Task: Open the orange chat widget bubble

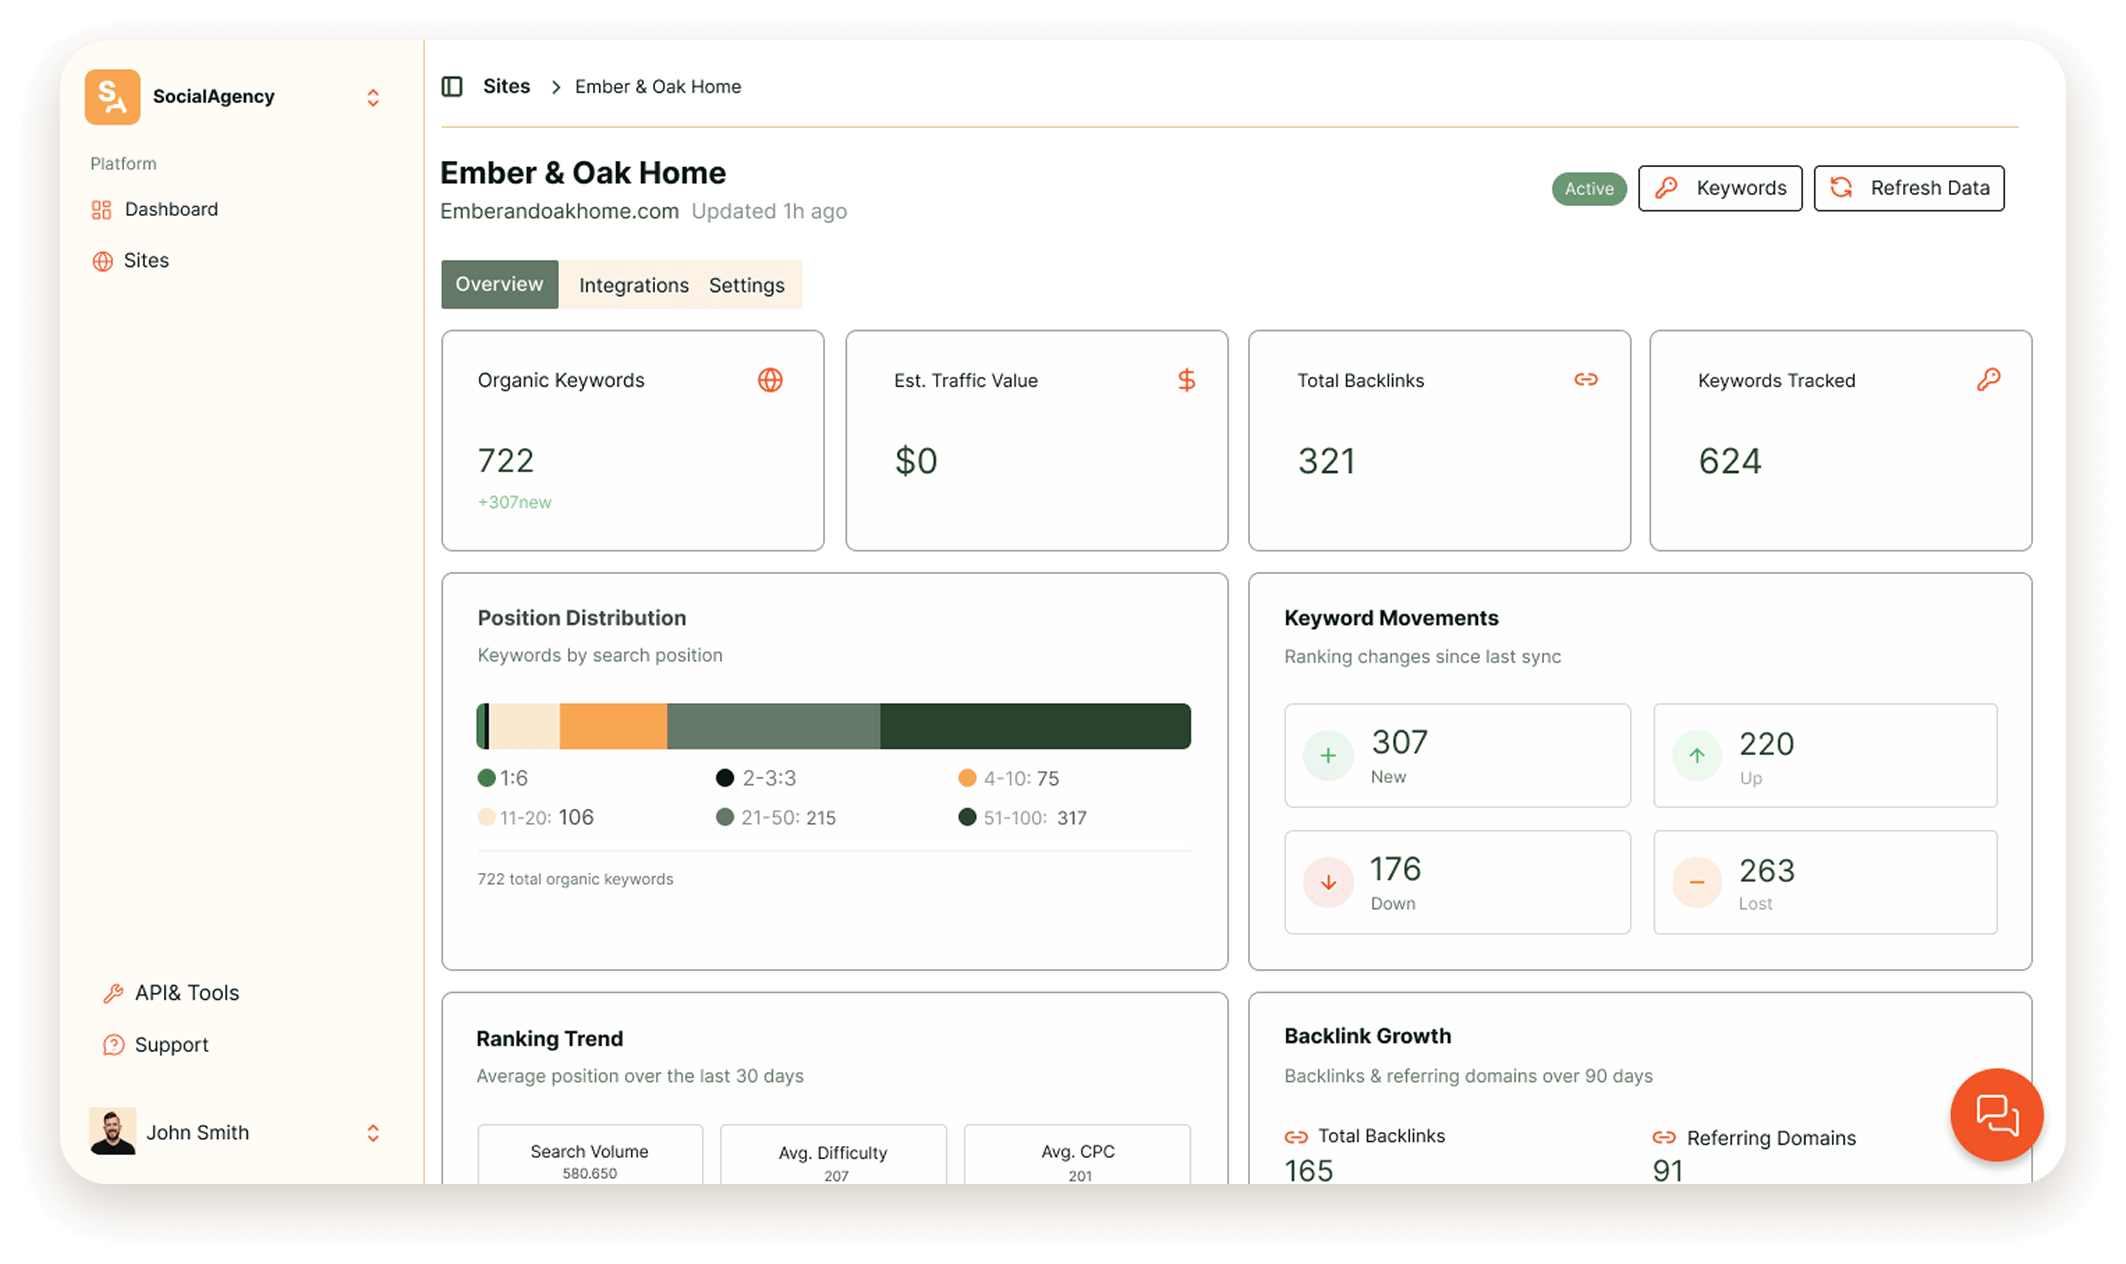Action: point(1996,1116)
